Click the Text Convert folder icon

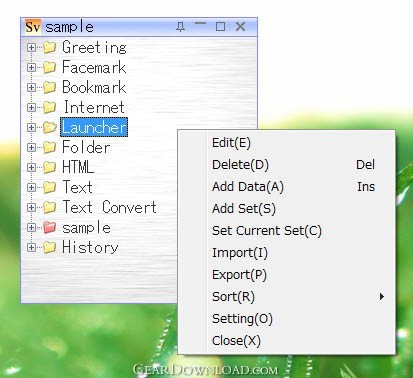[x=49, y=207]
